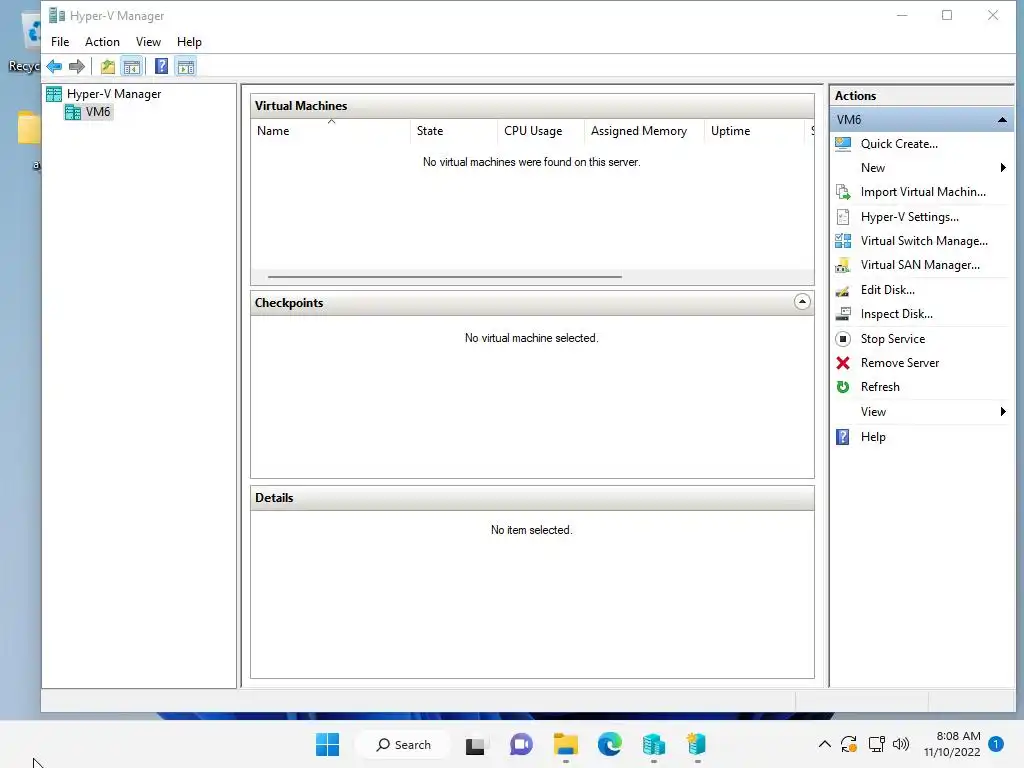Open Virtual Switch Manager

pos(923,241)
